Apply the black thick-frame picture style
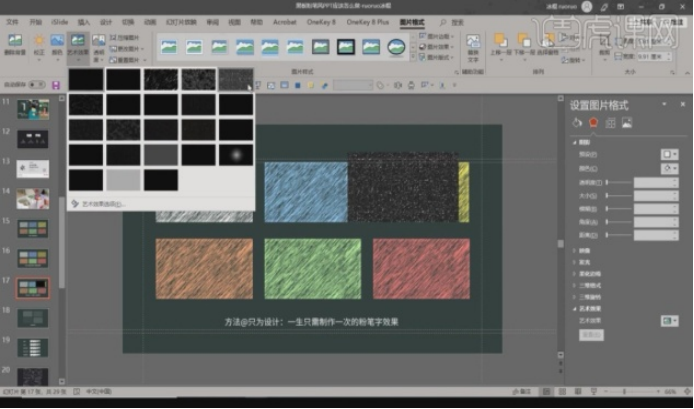Image resolution: width=694 pixels, height=409 pixels. point(346,46)
